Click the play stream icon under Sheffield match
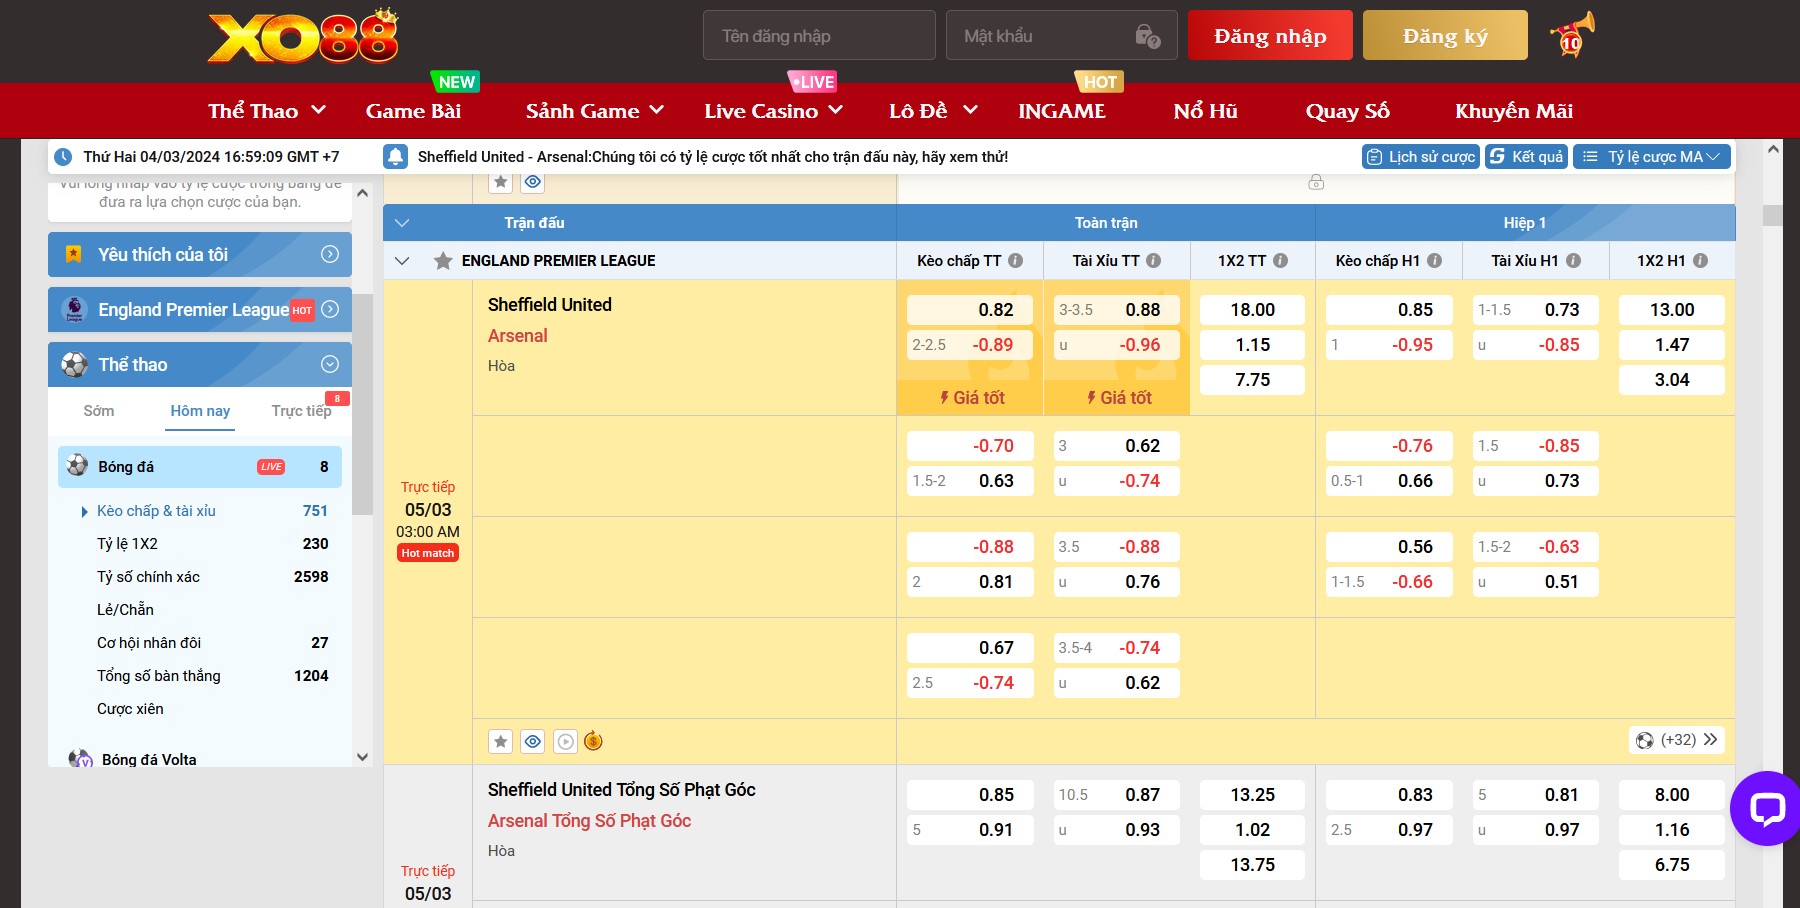Viewport: 1800px width, 908px height. [x=565, y=741]
